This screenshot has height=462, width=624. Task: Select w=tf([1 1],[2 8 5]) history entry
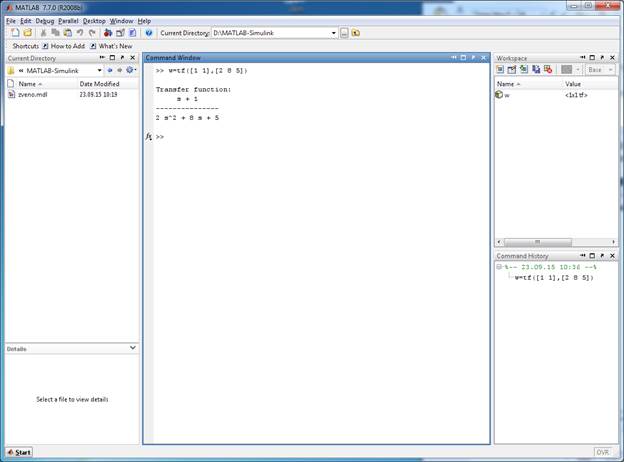point(554,278)
